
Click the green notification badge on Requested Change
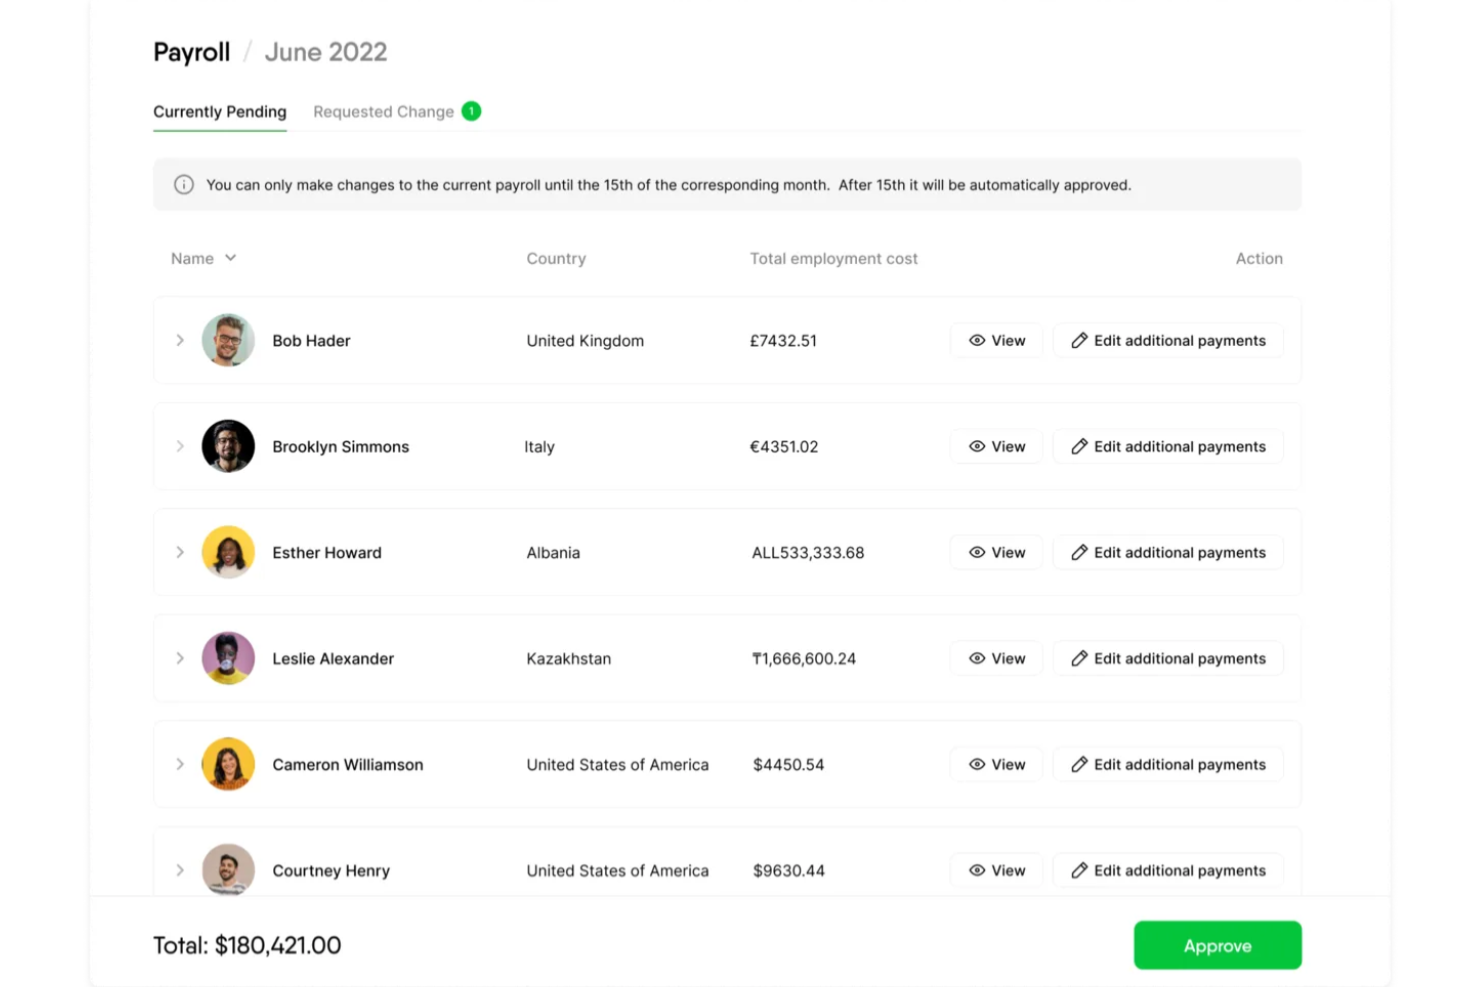(471, 111)
